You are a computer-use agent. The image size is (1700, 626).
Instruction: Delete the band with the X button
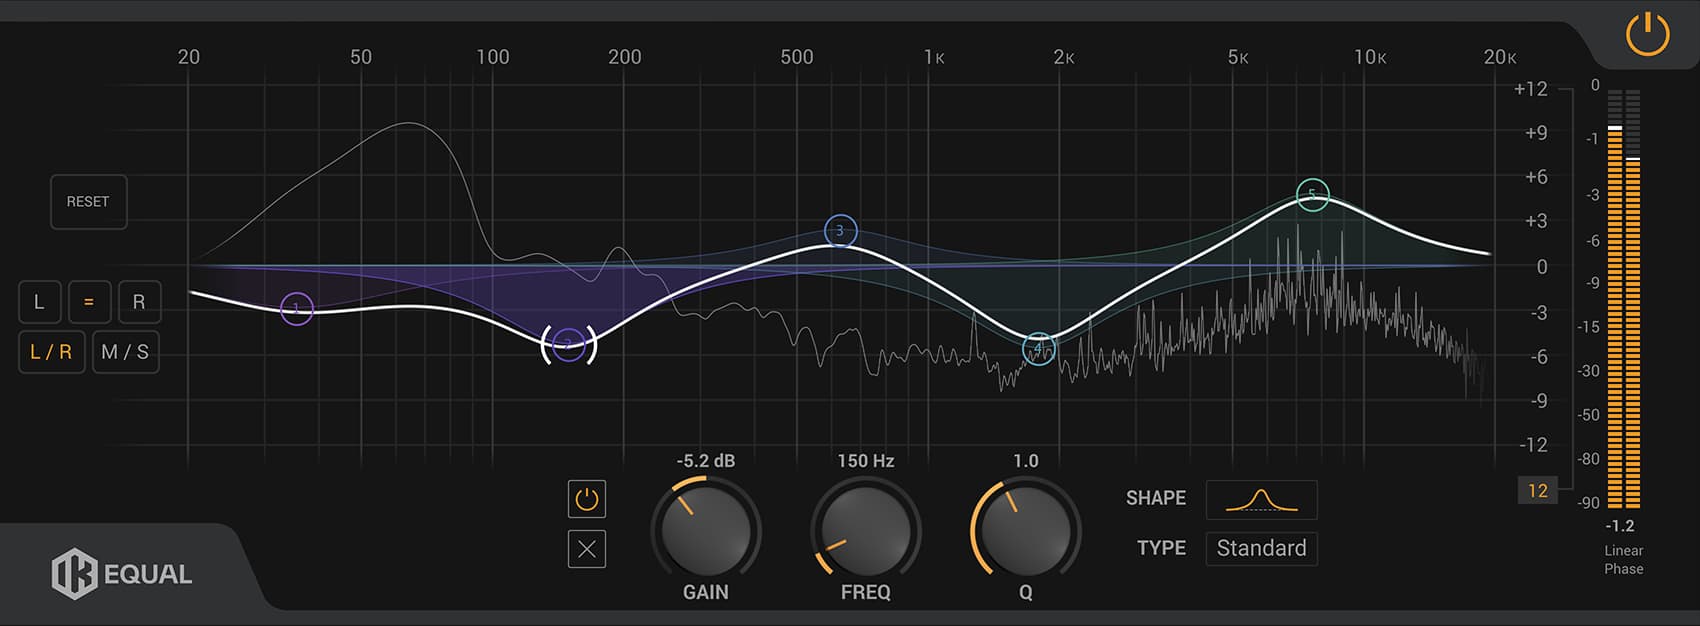click(x=587, y=549)
